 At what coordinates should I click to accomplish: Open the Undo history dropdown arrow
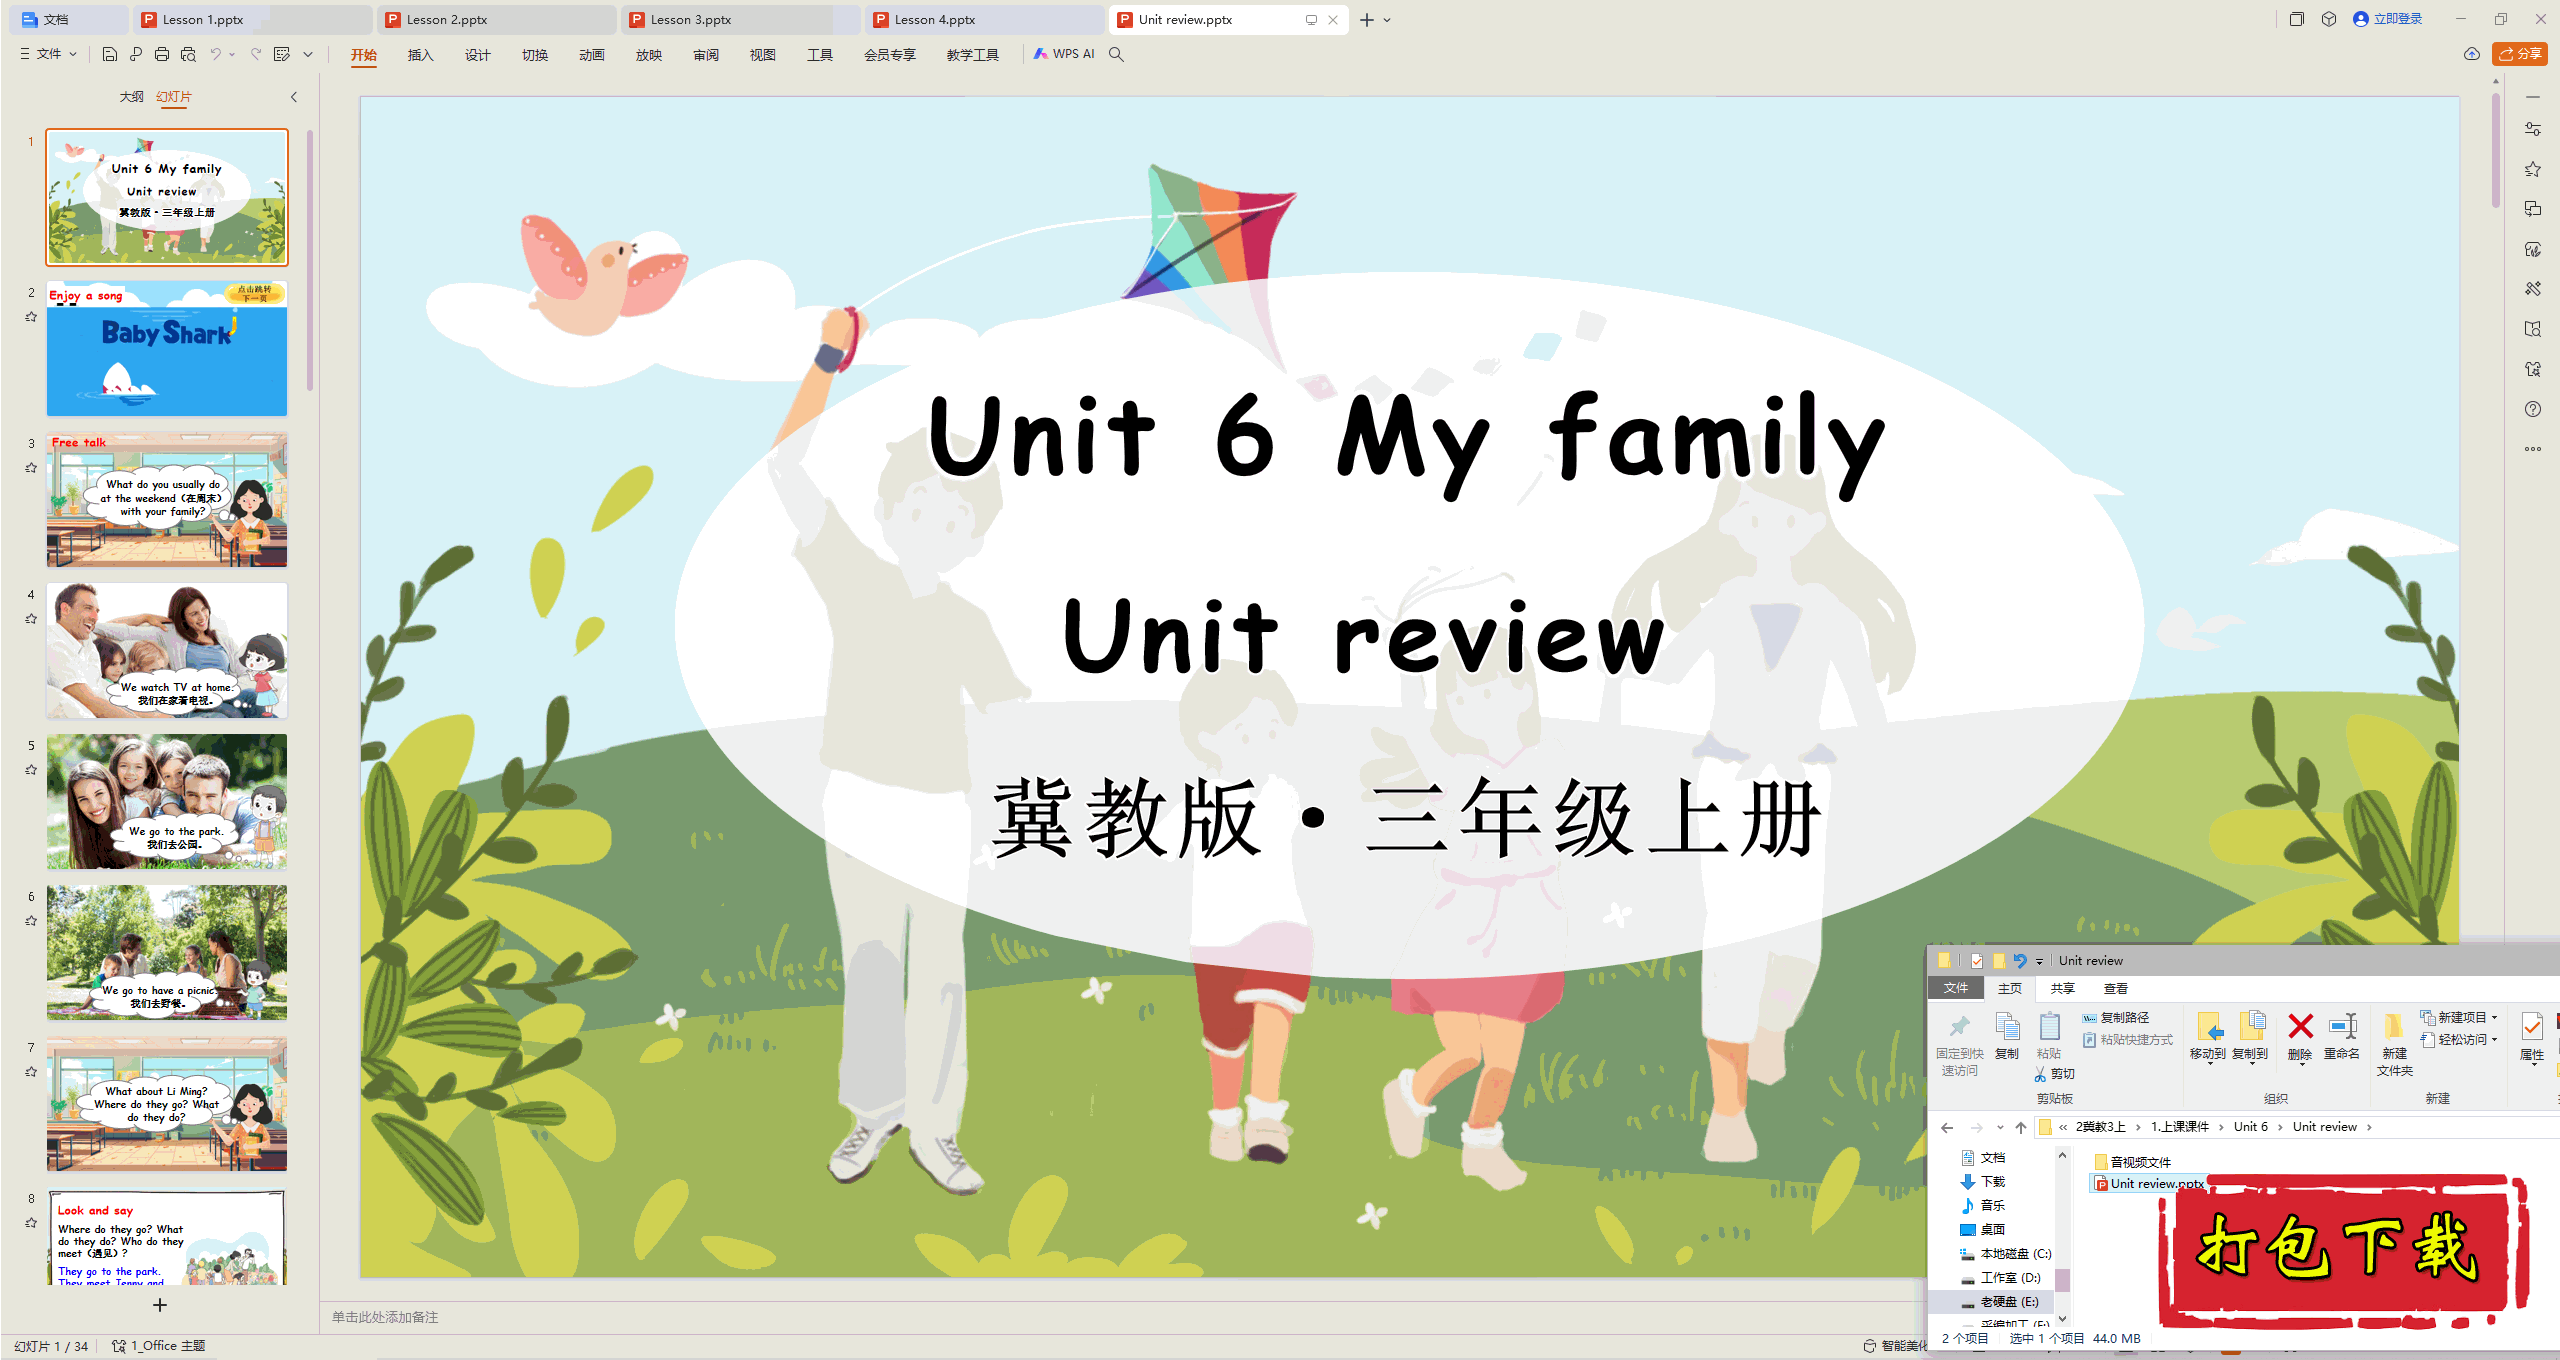point(232,54)
